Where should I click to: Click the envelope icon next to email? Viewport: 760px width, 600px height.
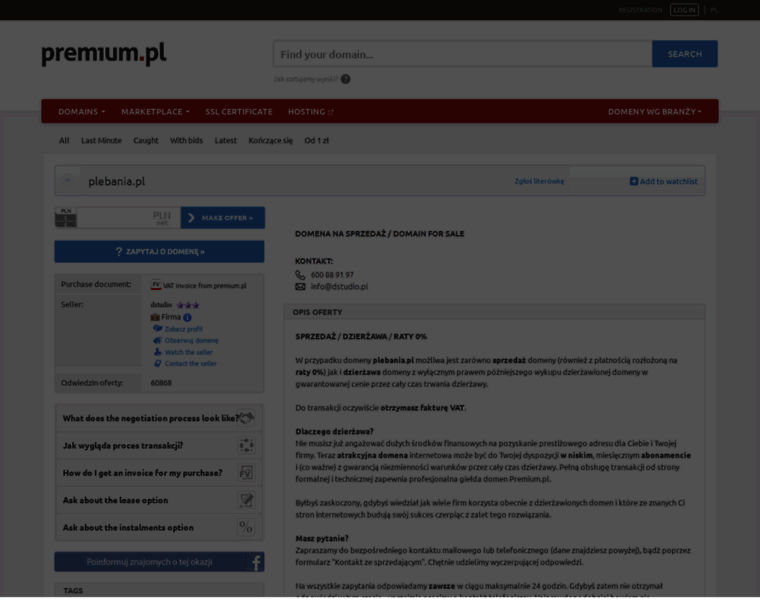[301, 286]
